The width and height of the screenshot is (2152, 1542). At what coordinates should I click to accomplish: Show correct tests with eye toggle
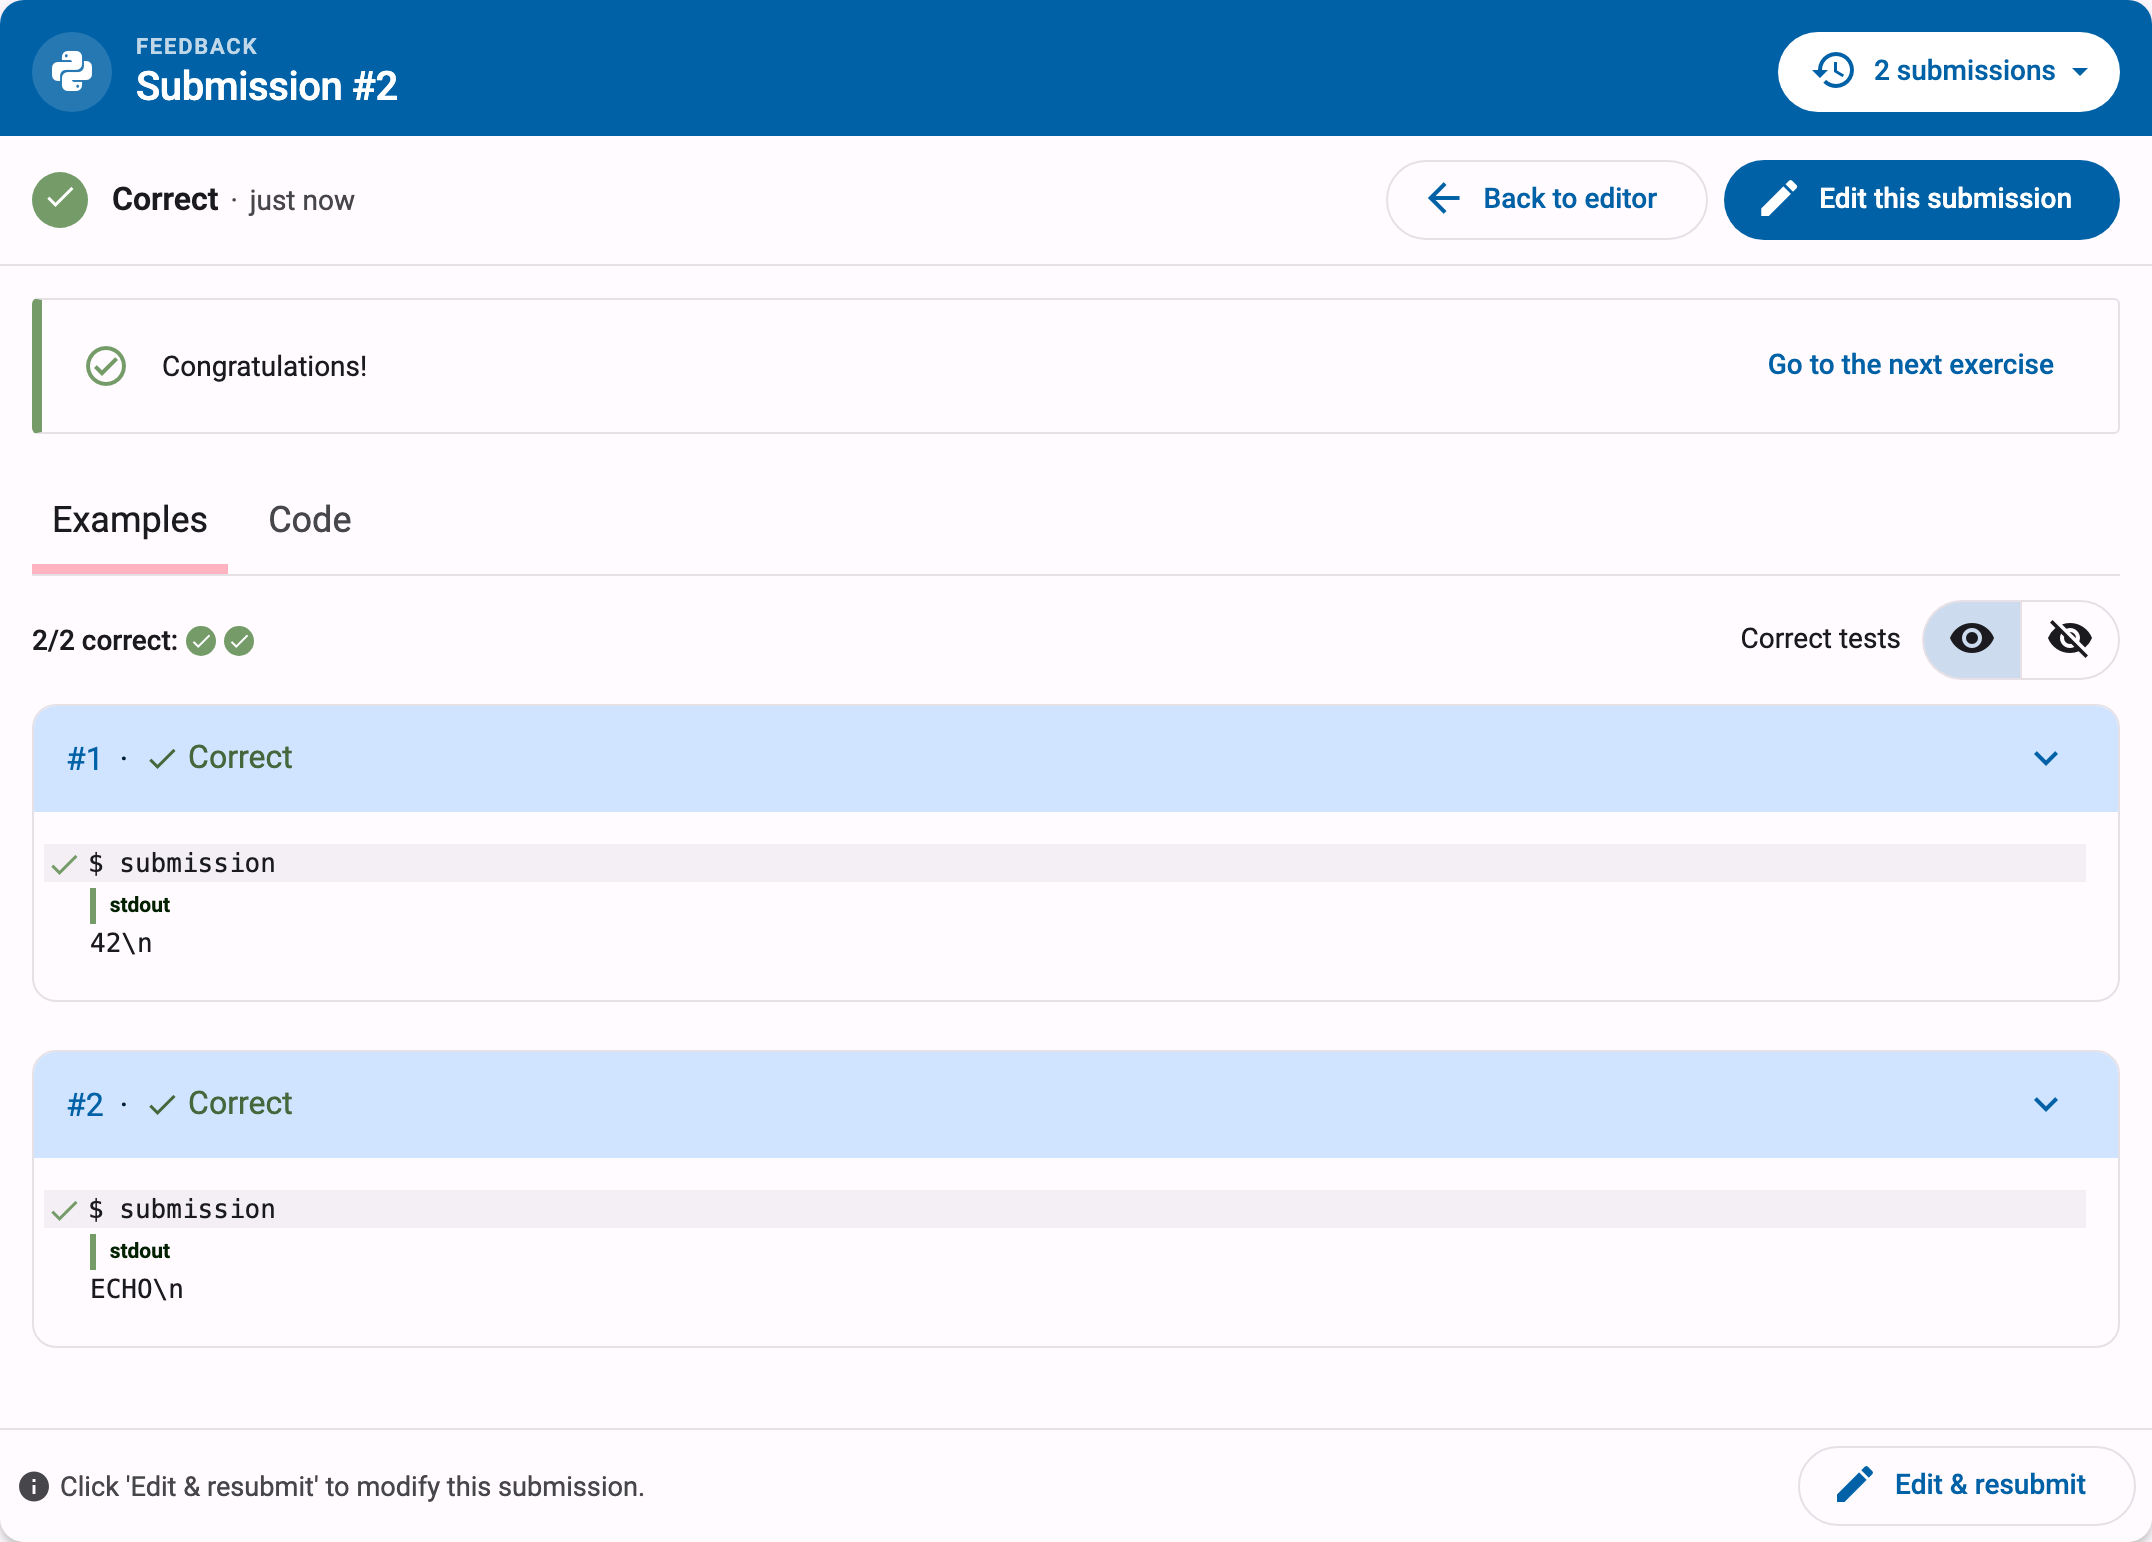pos(1972,639)
